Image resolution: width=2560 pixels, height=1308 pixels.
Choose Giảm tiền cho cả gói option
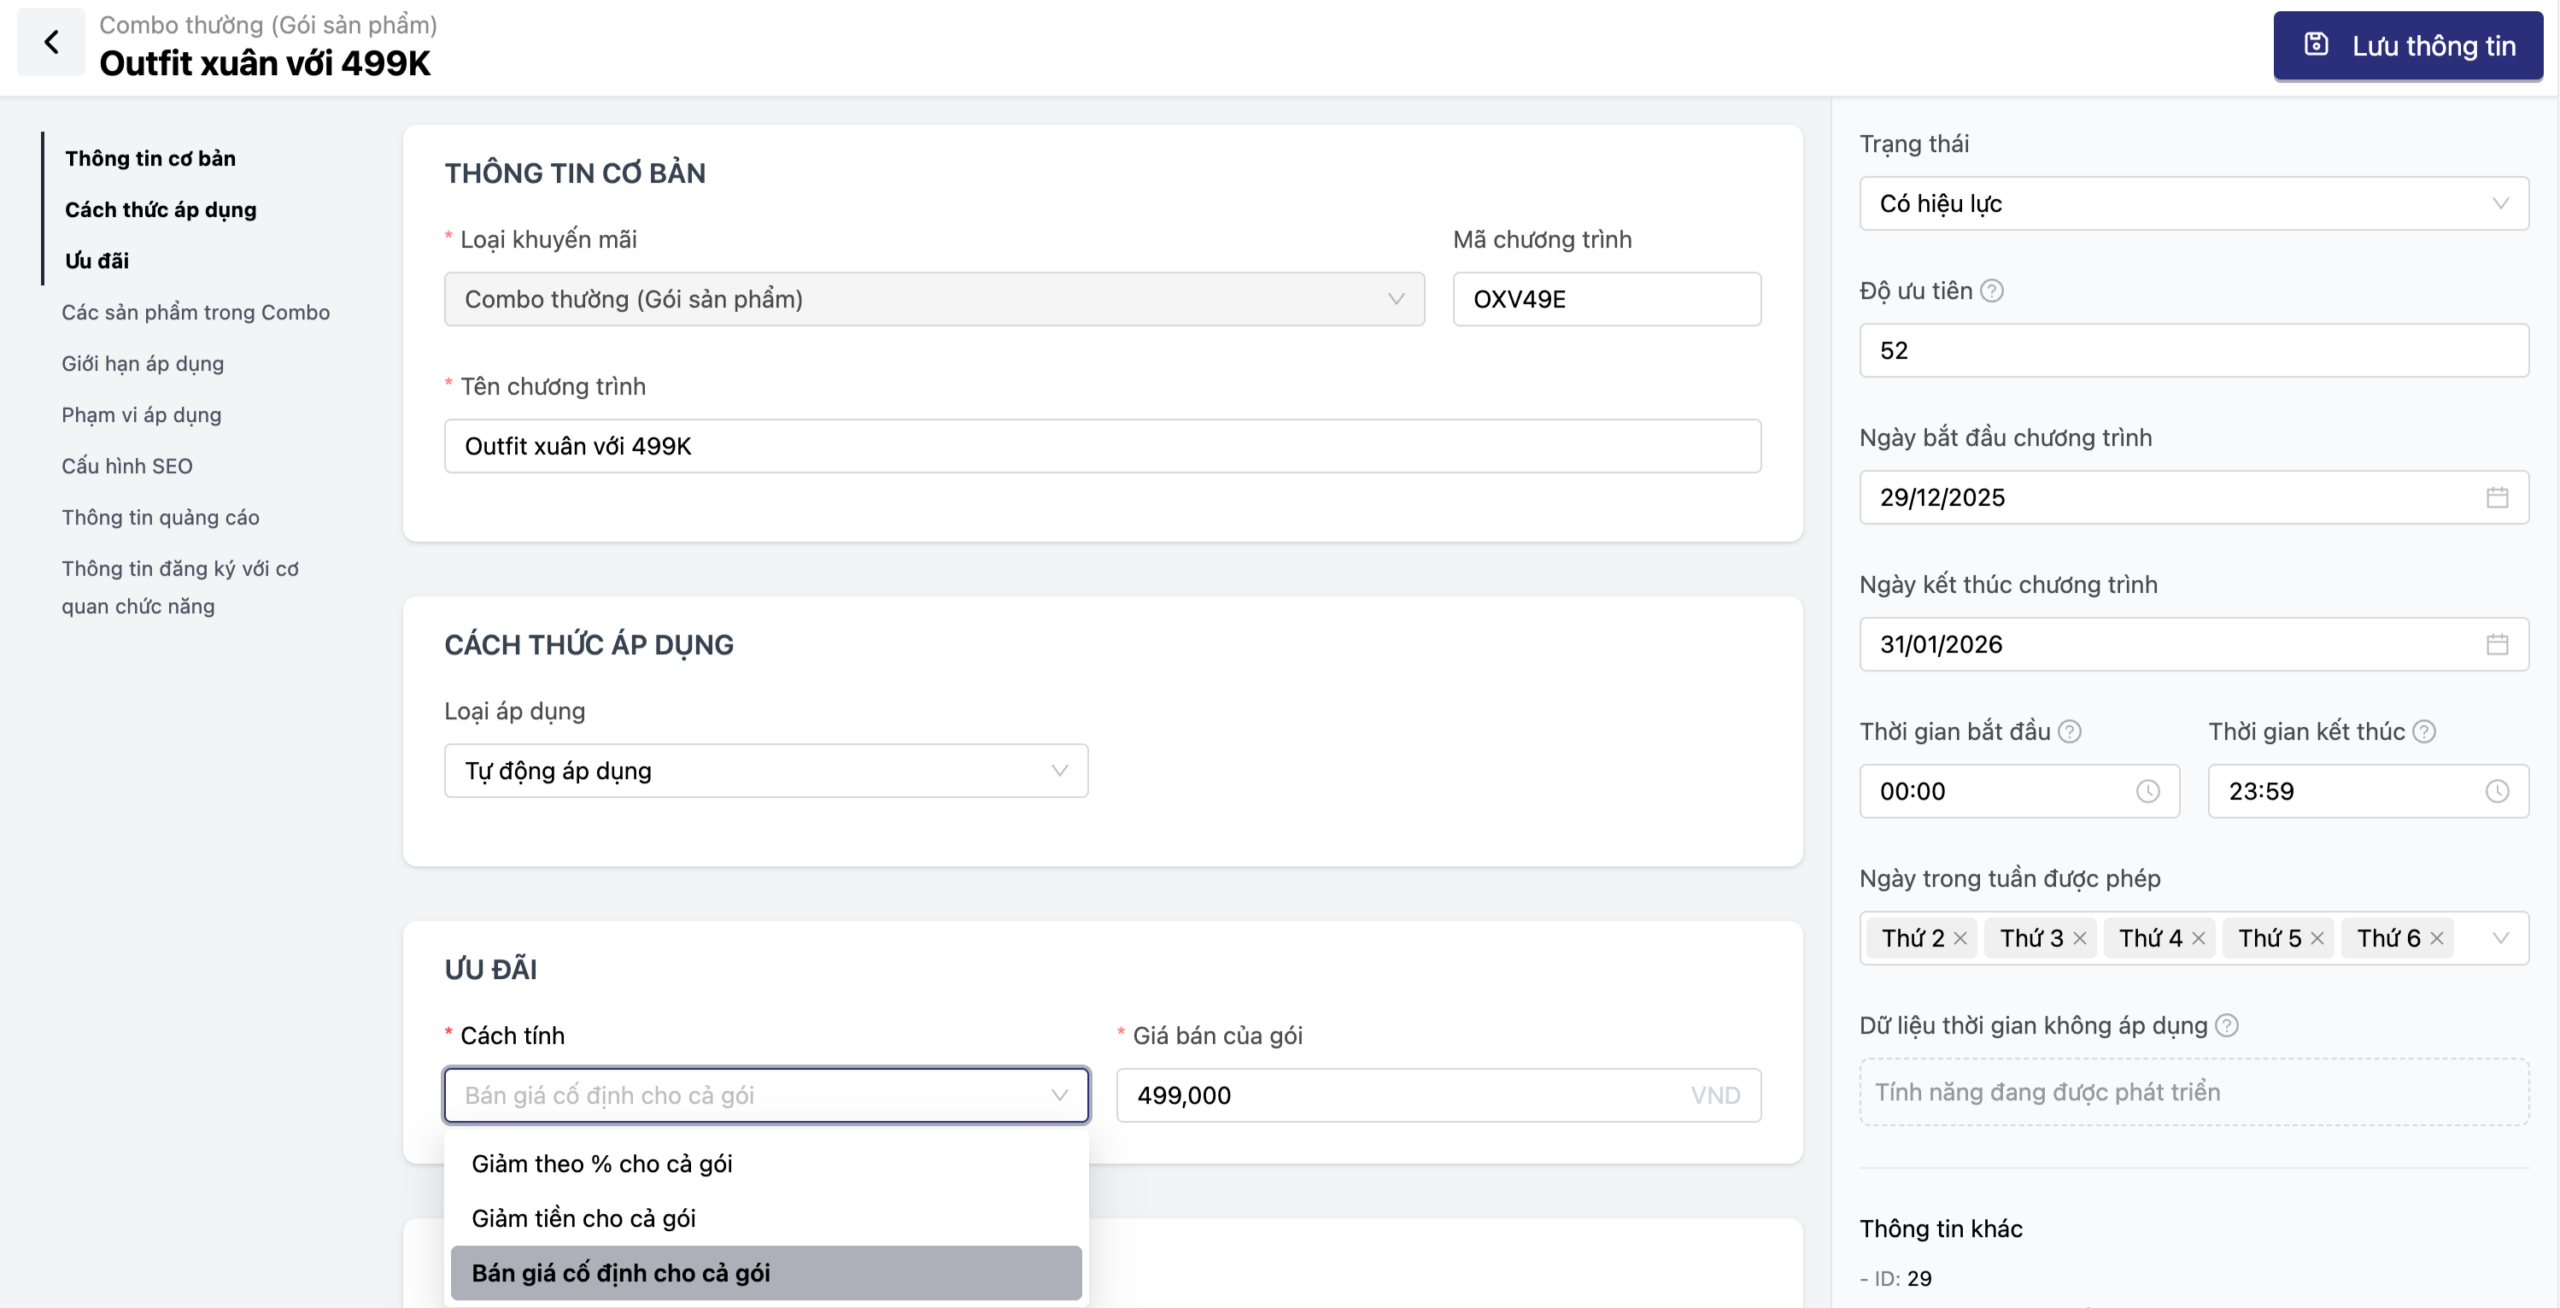584,1218
